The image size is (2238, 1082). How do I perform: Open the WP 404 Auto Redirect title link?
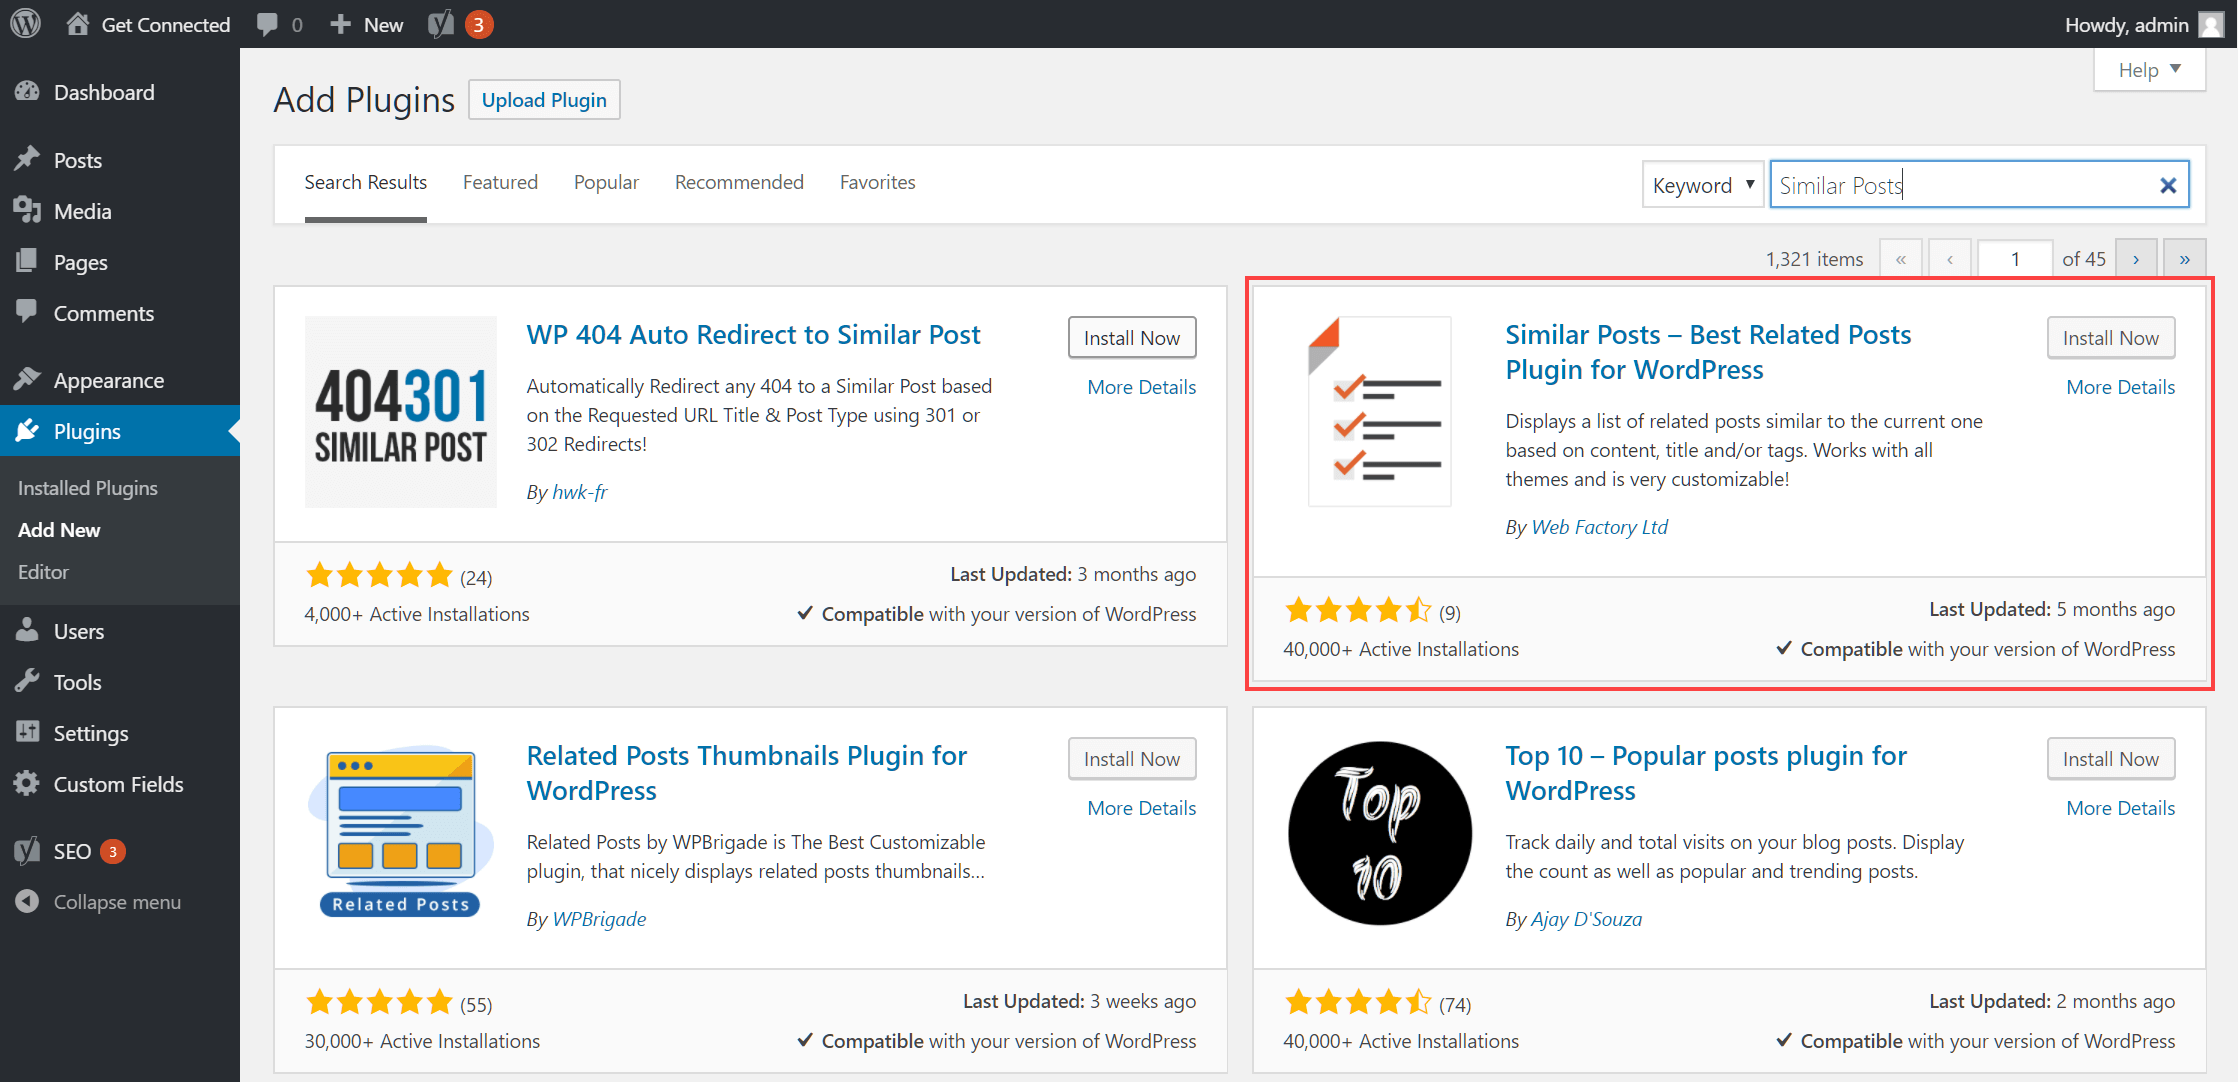click(x=753, y=335)
